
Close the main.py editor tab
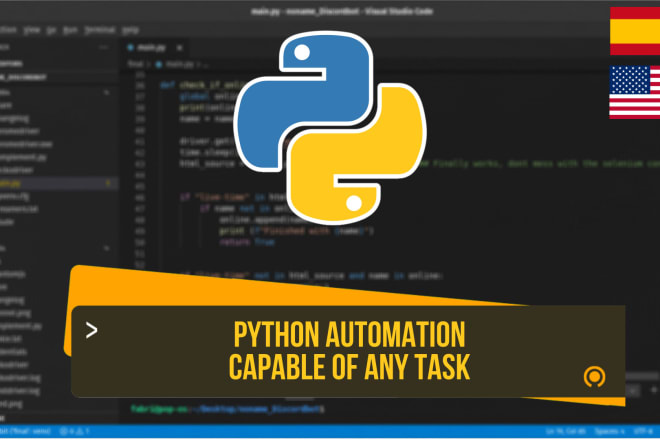(179, 48)
